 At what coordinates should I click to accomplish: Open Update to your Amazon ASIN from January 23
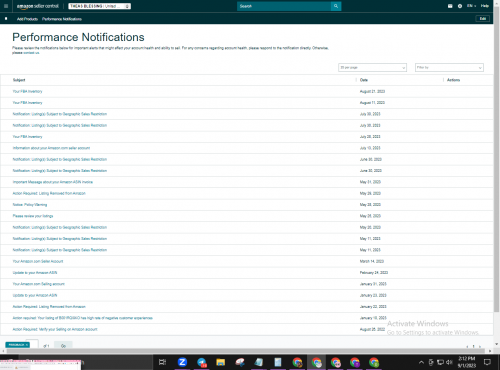coord(35,295)
